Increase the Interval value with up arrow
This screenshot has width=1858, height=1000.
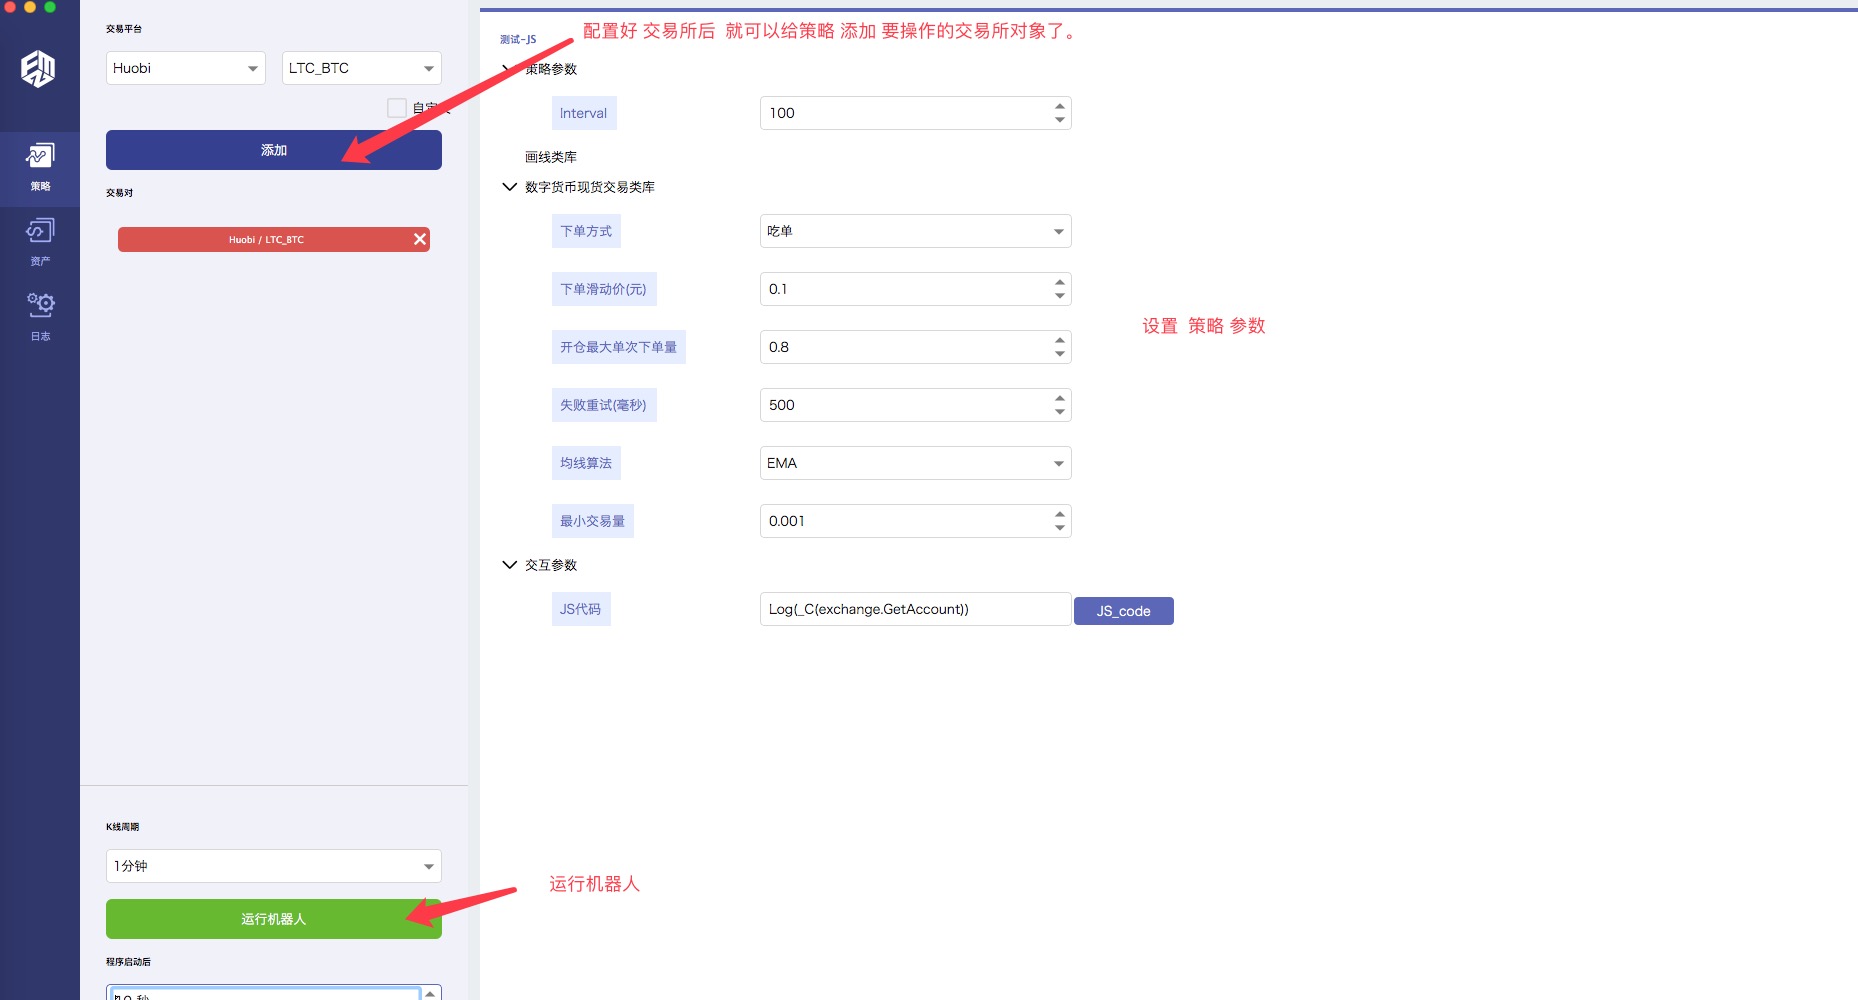[1060, 106]
